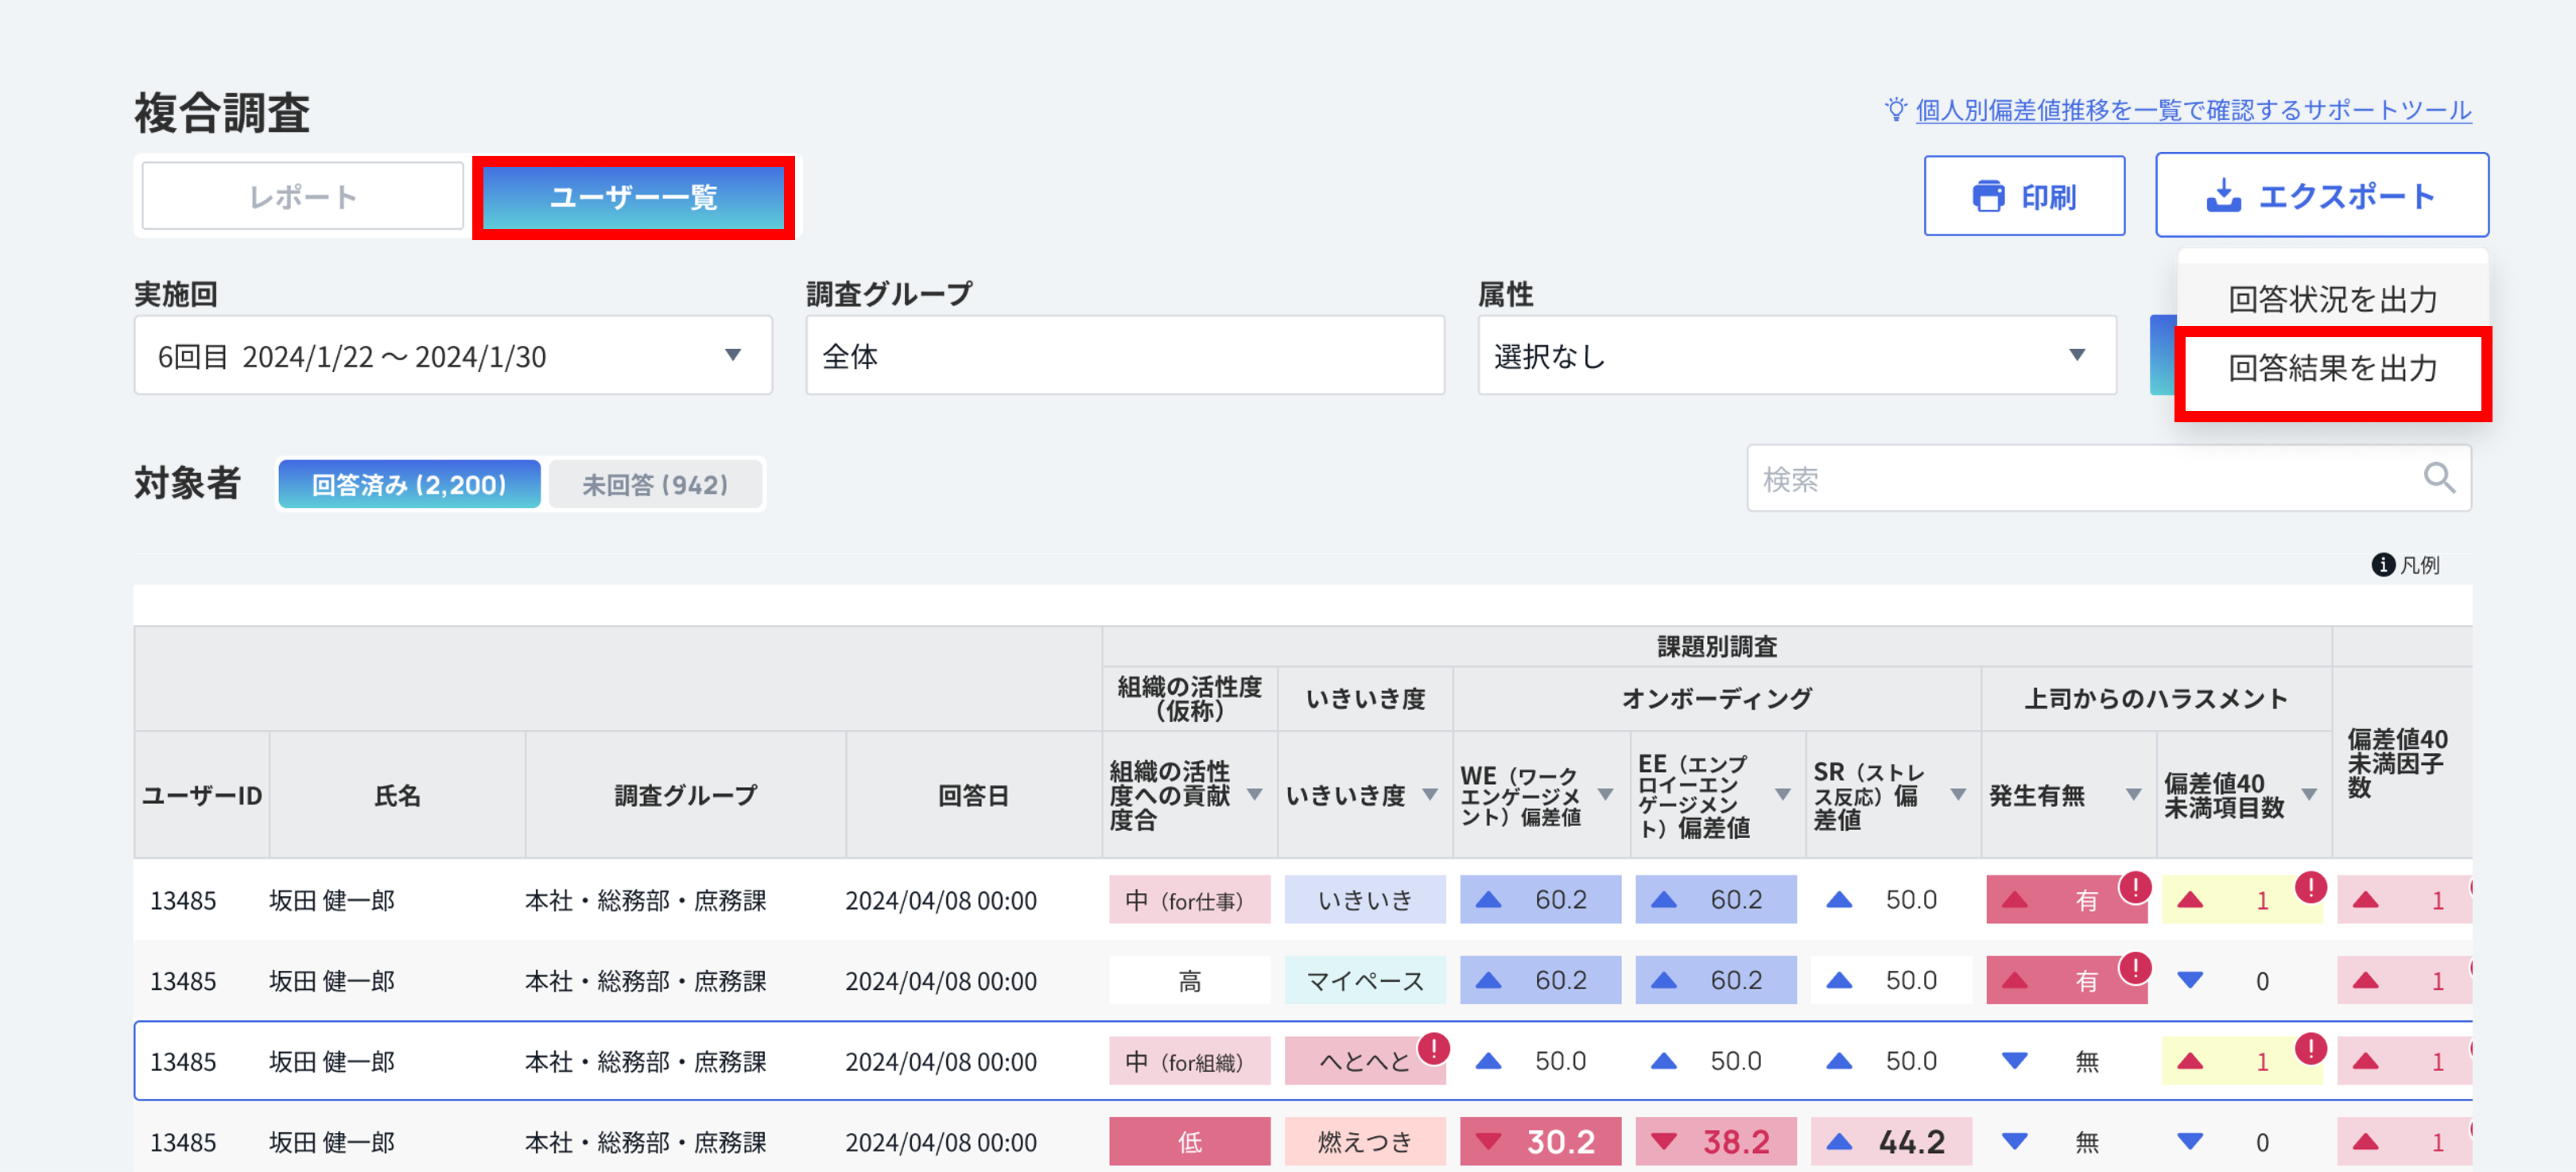Screen dimensions: 2576x1172
Task: Sort by 偏差値40未満項目数 column arrow
Action: [2309, 795]
